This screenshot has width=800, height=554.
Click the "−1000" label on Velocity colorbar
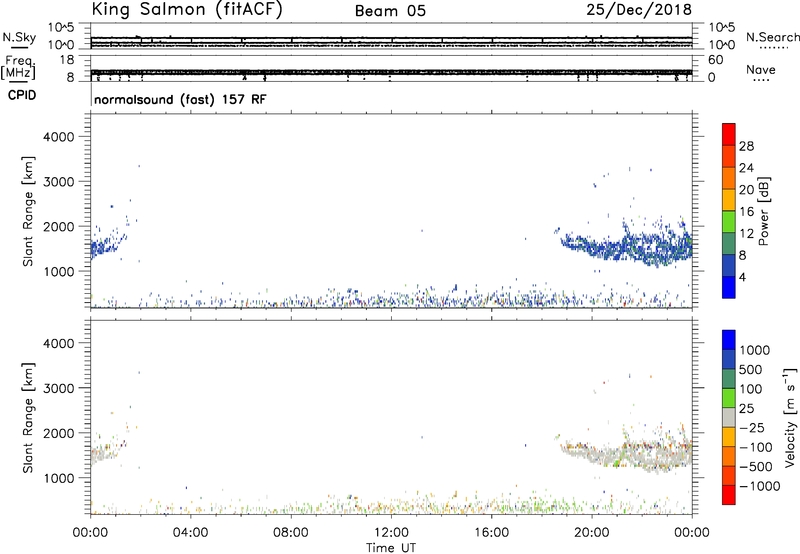[760, 486]
